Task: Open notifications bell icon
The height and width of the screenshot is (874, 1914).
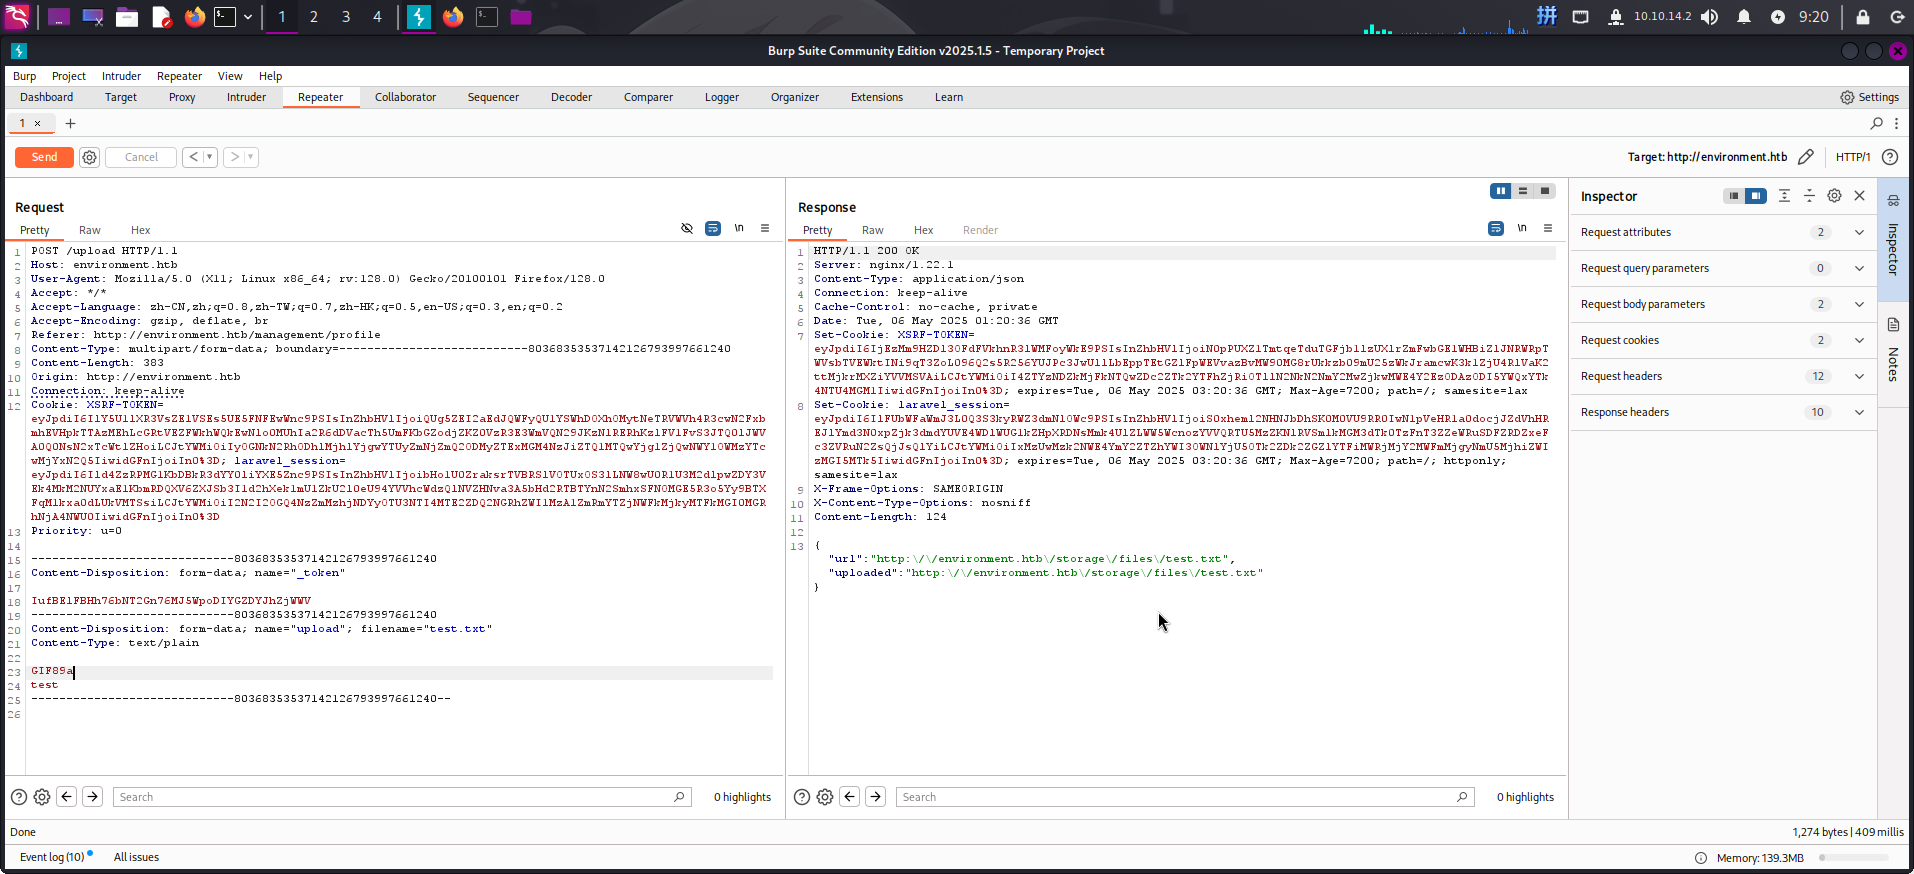Action: (x=1744, y=17)
